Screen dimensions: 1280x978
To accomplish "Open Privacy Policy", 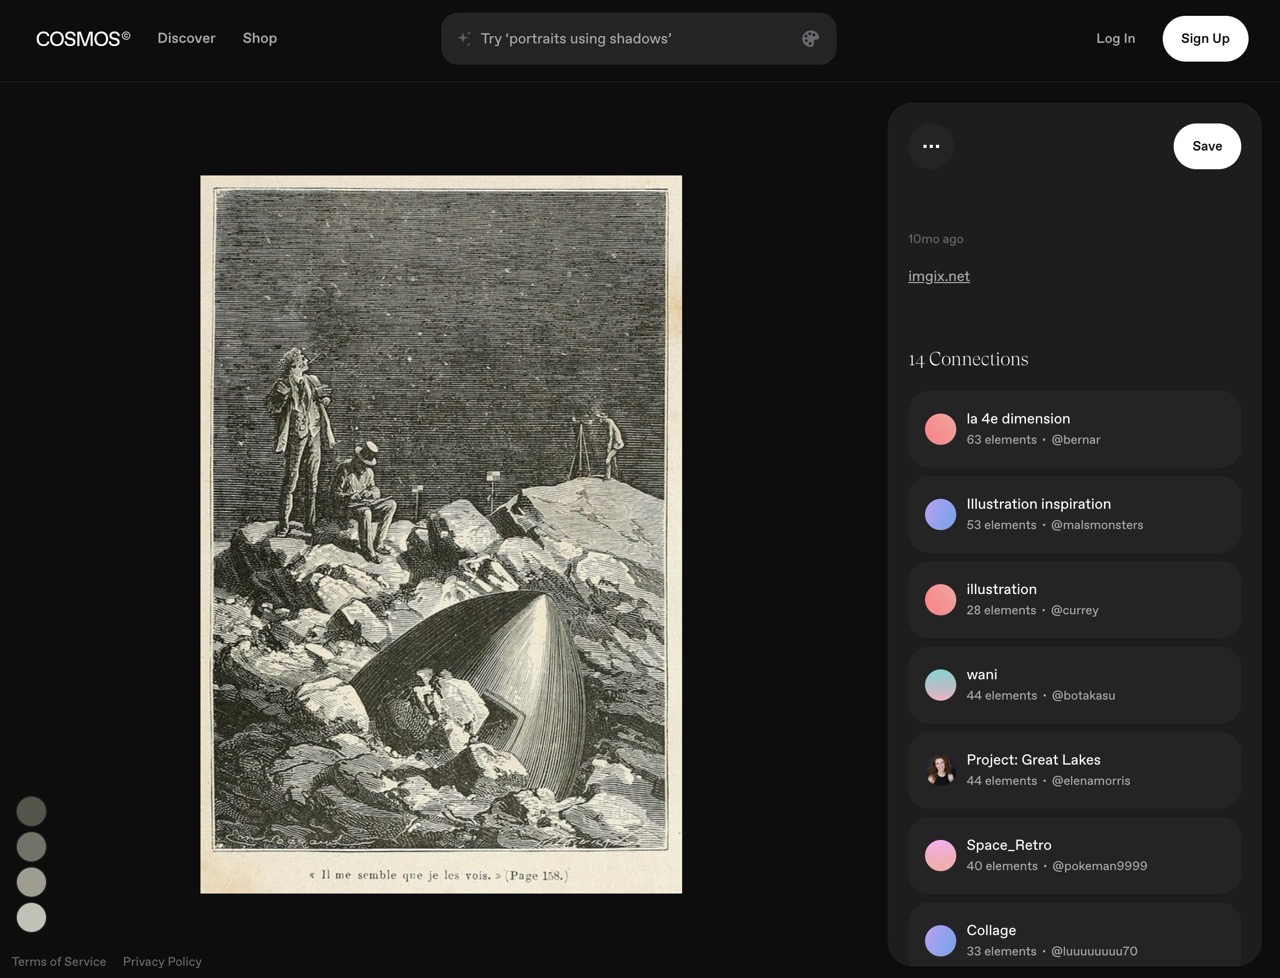I will (162, 961).
